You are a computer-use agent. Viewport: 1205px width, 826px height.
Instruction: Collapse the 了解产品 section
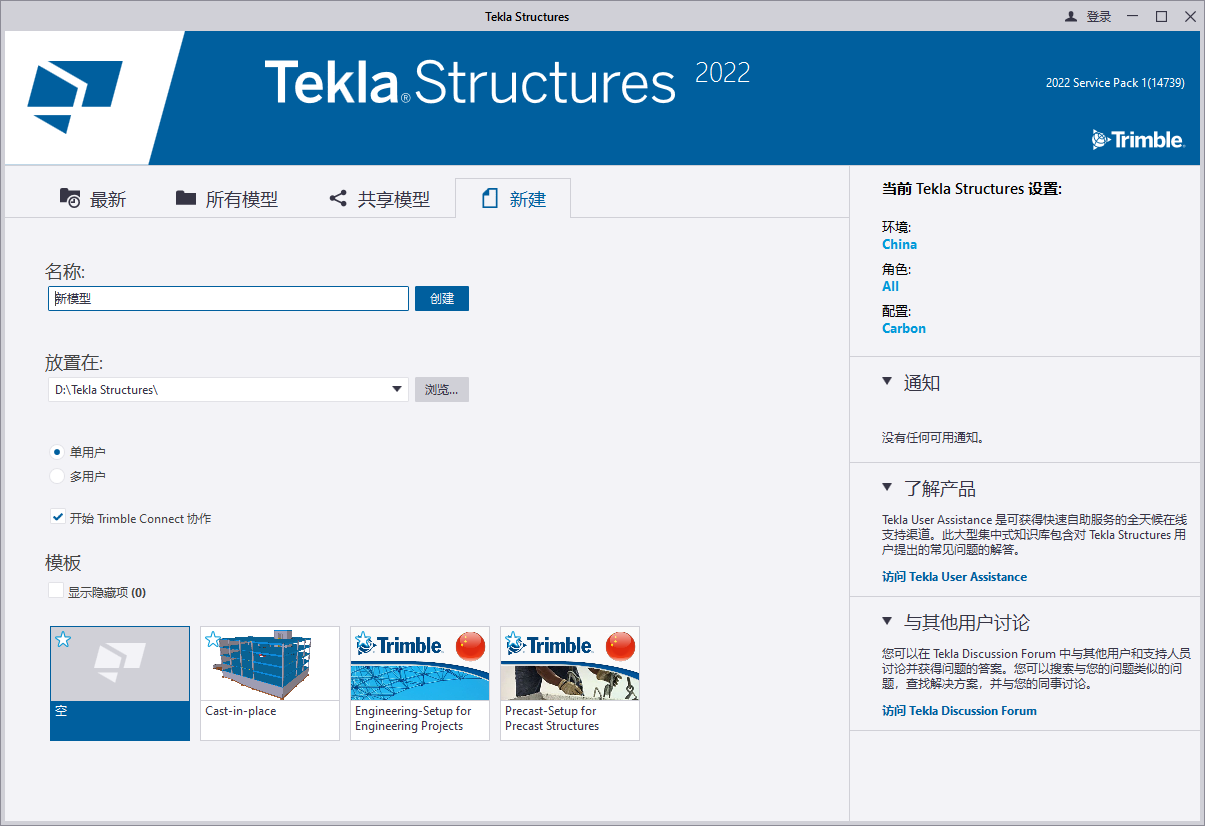pos(885,488)
